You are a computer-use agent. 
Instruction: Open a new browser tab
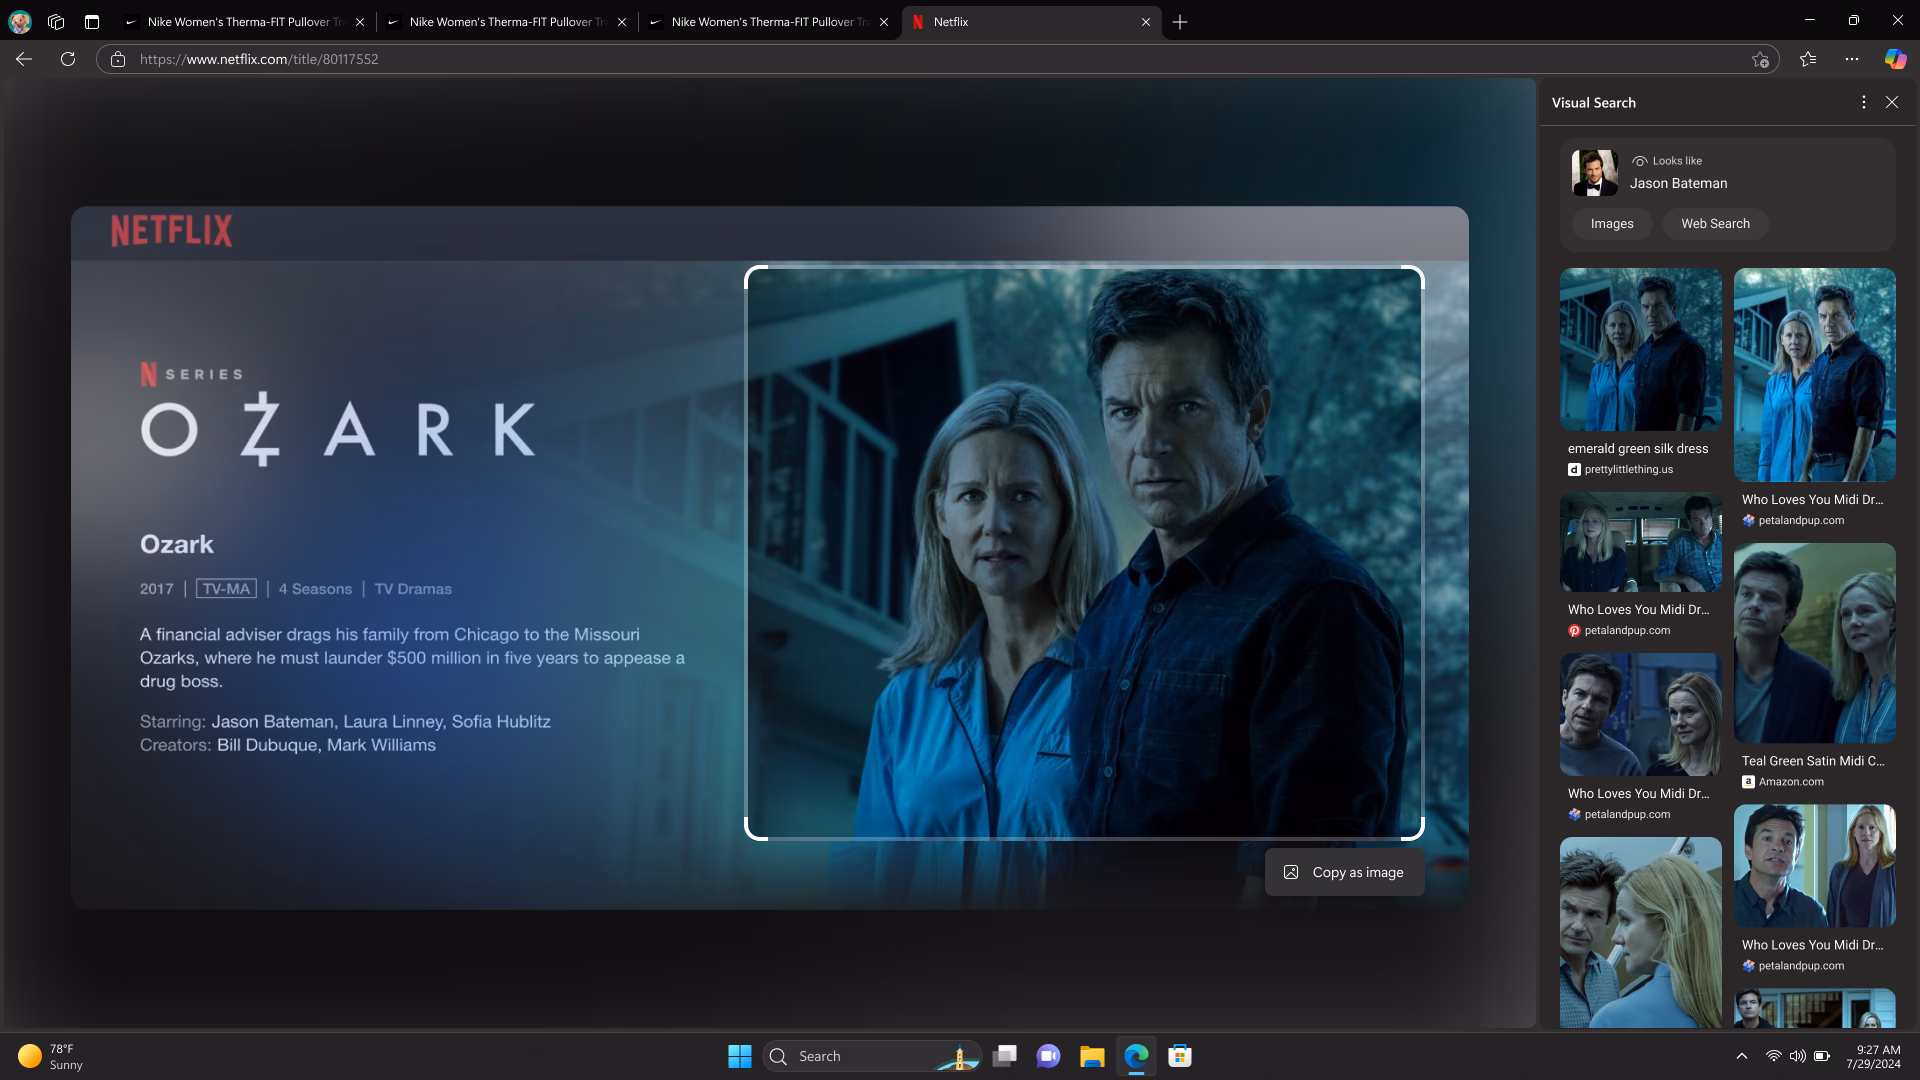pyautogui.click(x=1180, y=21)
